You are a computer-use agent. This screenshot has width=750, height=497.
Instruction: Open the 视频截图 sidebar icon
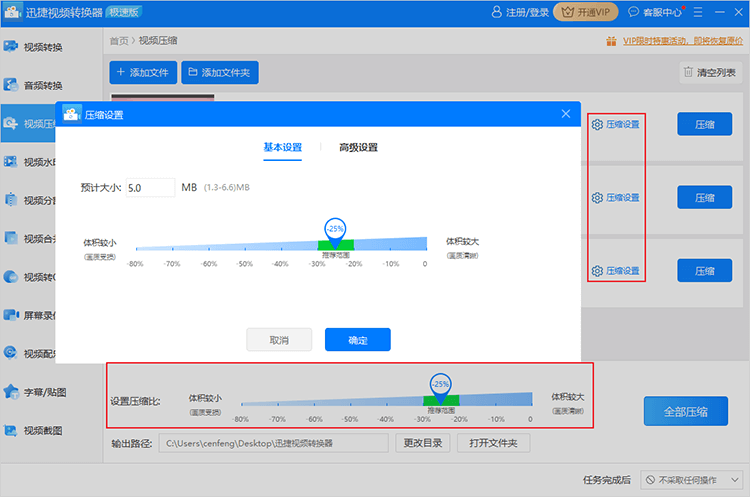(x=11, y=430)
